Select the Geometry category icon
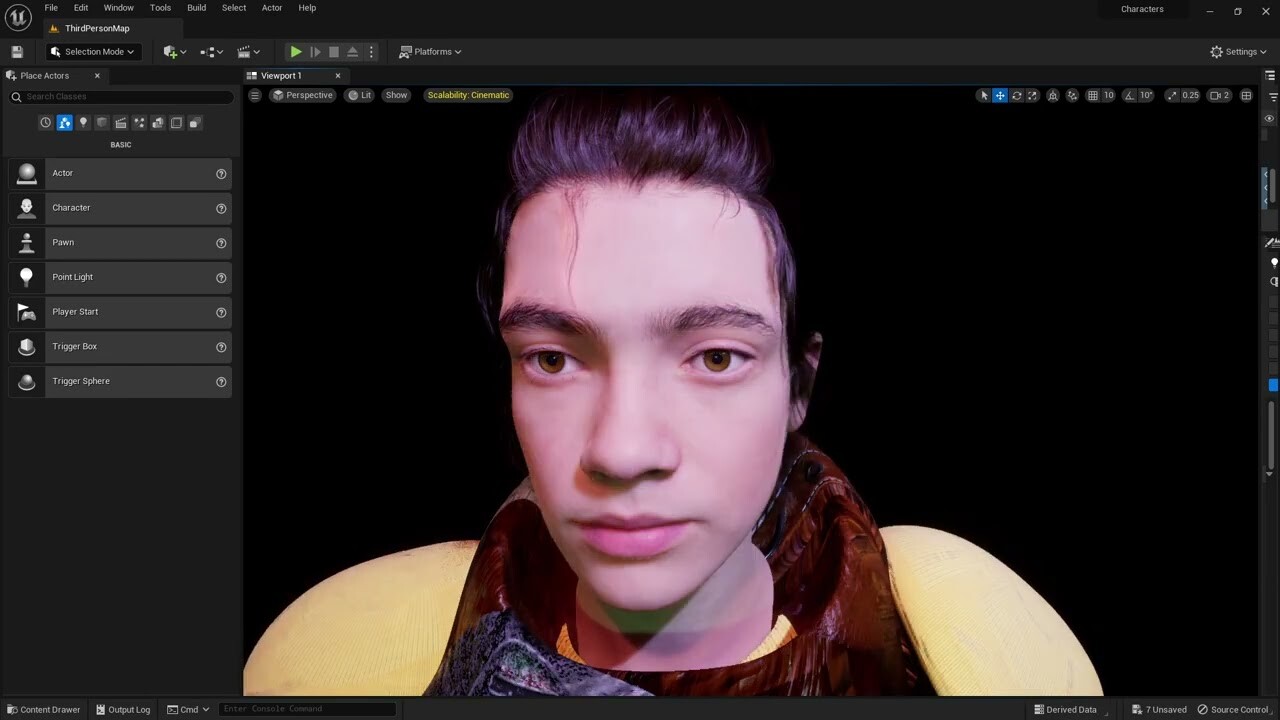The height and width of the screenshot is (720, 1280). pos(158,123)
